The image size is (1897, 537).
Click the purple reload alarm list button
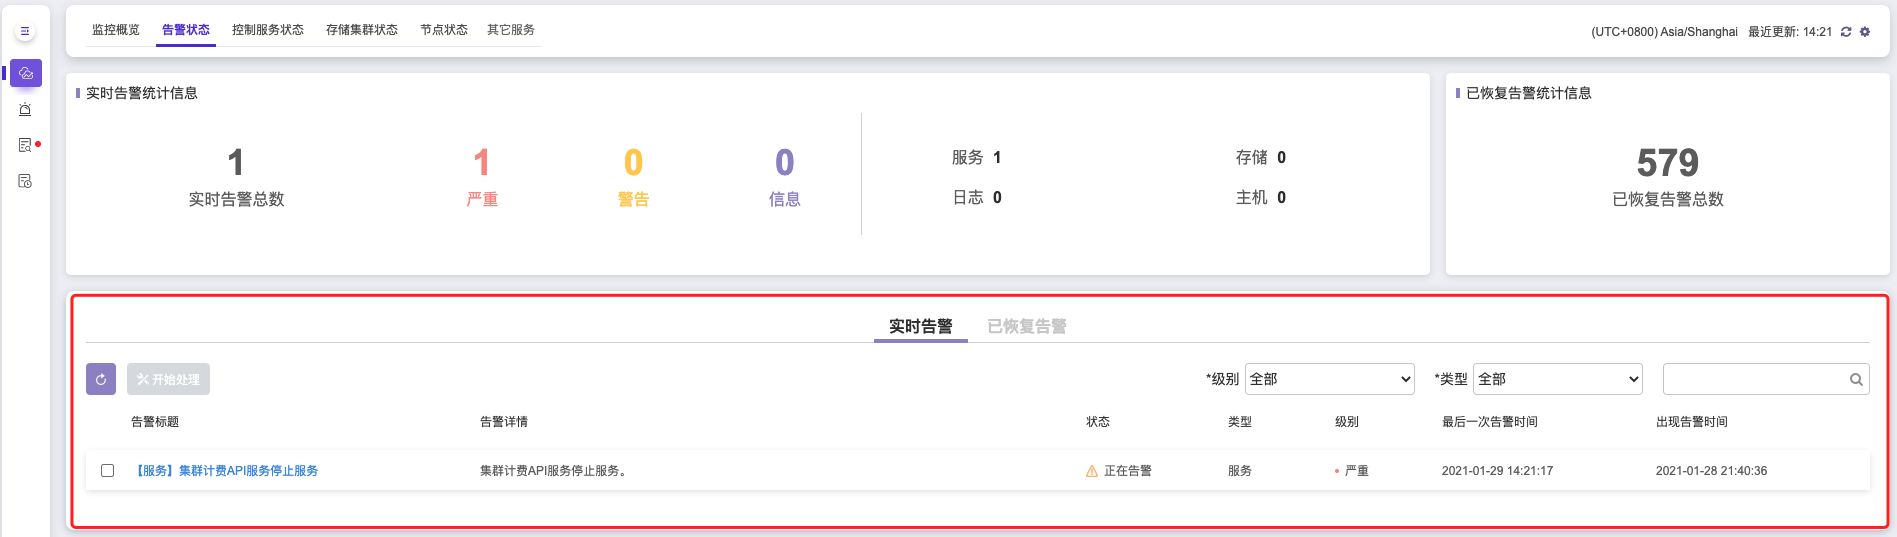101,379
